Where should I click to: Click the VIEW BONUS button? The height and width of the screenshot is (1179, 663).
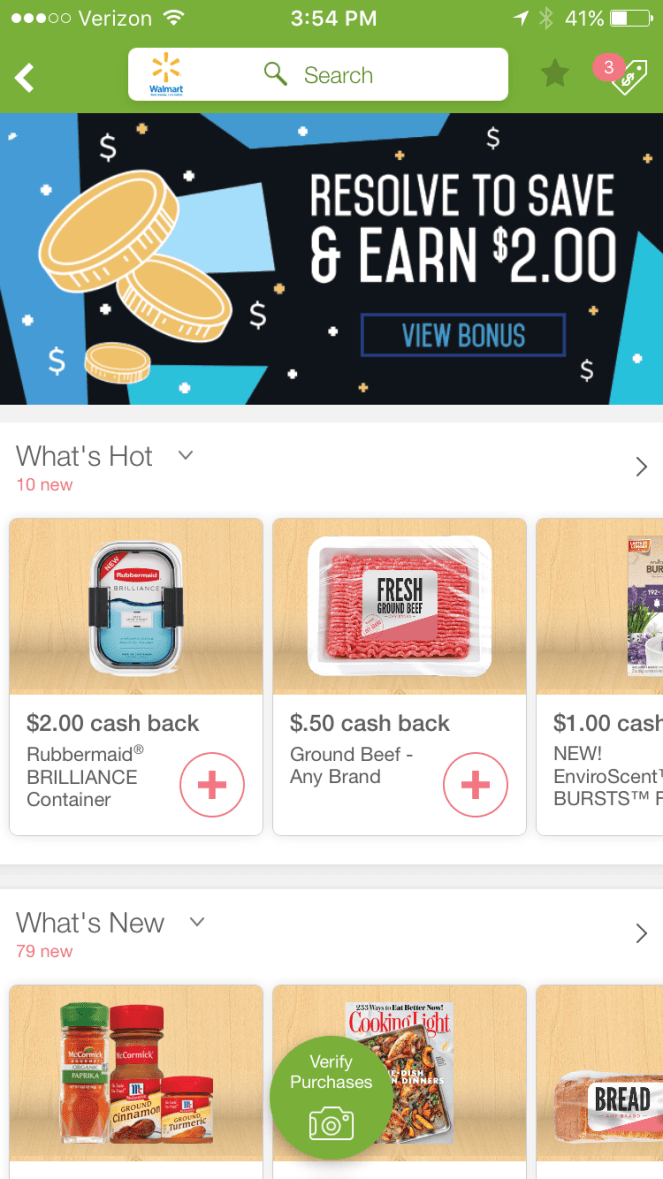tap(463, 335)
